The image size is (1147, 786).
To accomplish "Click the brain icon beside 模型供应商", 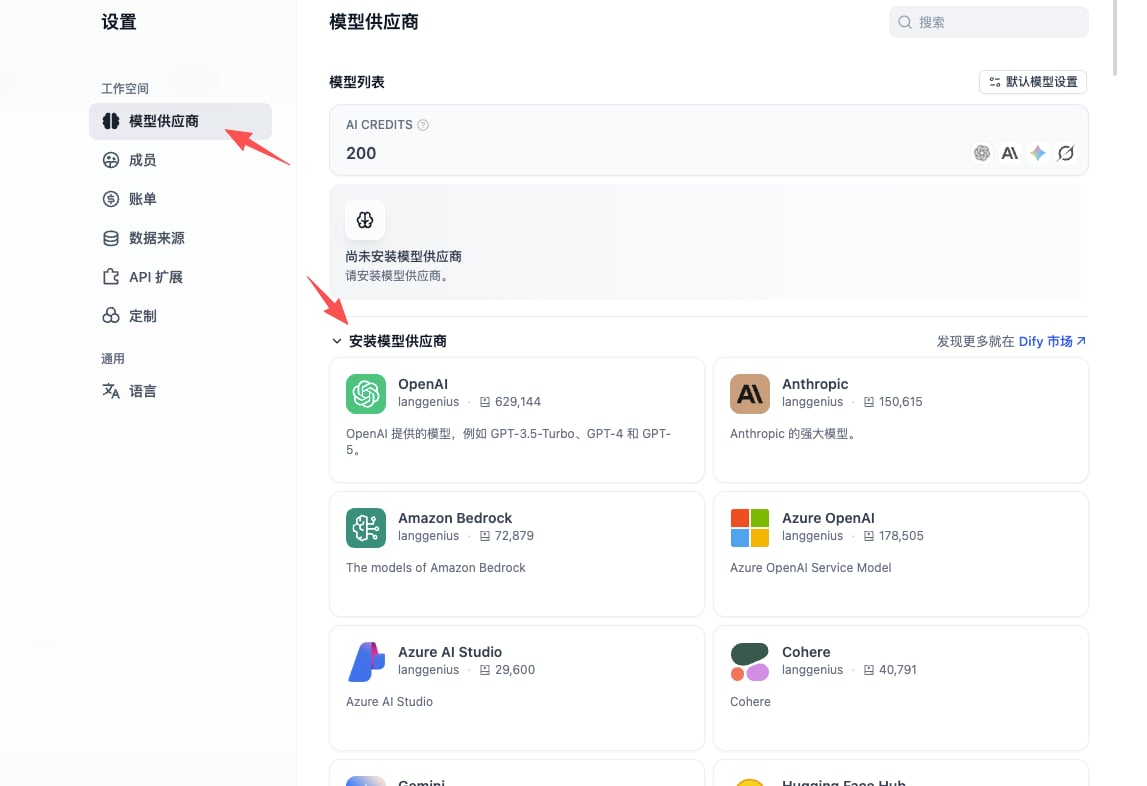I will pos(110,121).
